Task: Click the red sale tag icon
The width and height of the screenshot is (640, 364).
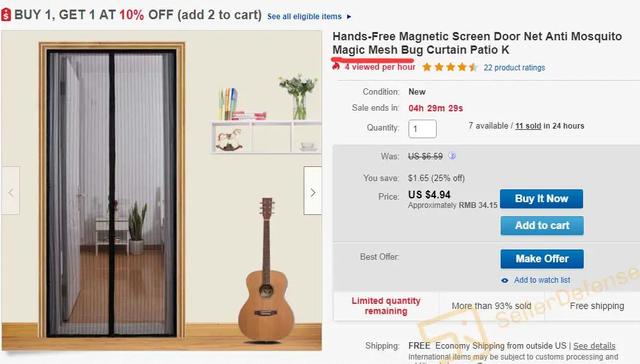Action: pos(6,15)
